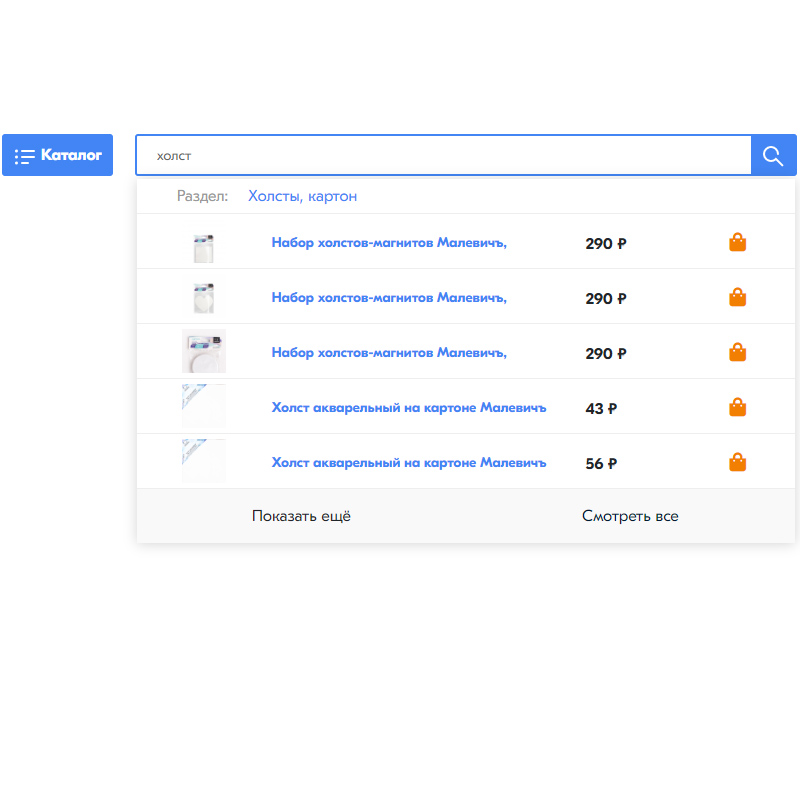800x800 pixels.
Task: Add third 290 ₽ magnet set to cart
Action: (737, 352)
